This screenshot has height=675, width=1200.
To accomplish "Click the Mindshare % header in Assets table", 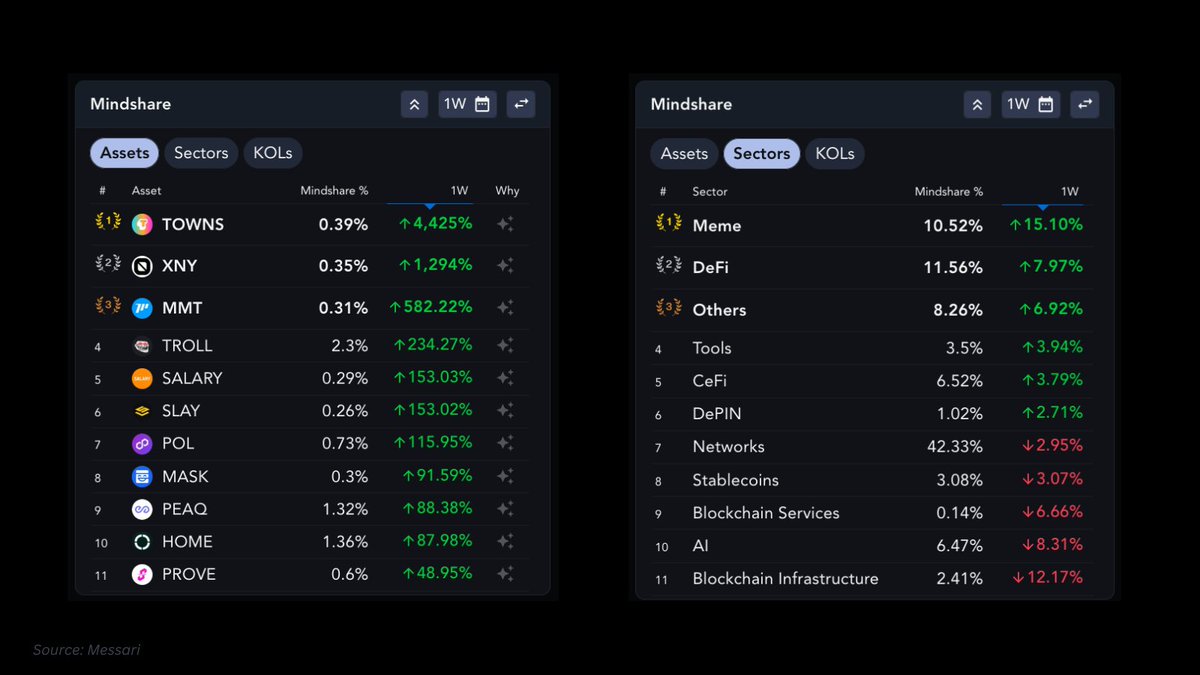I will 334,191.
